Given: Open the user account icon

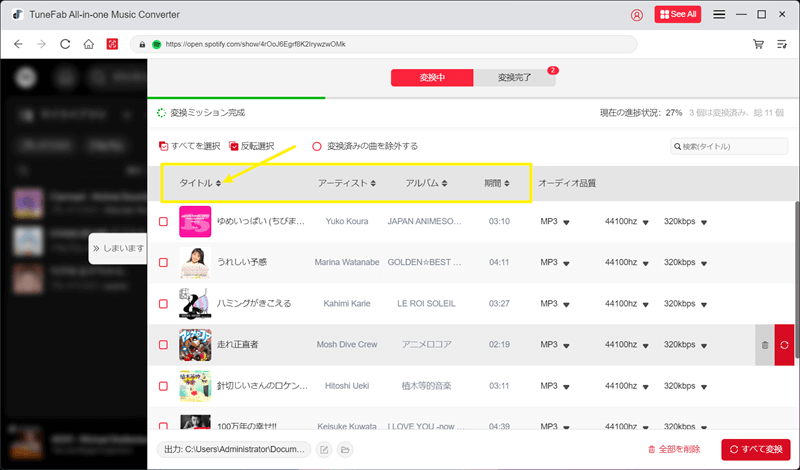Looking at the screenshot, I should click(x=637, y=15).
